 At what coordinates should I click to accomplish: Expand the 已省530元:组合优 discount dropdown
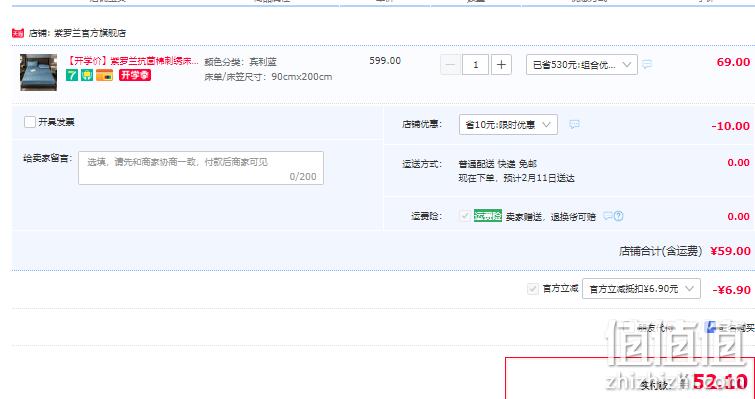point(582,64)
